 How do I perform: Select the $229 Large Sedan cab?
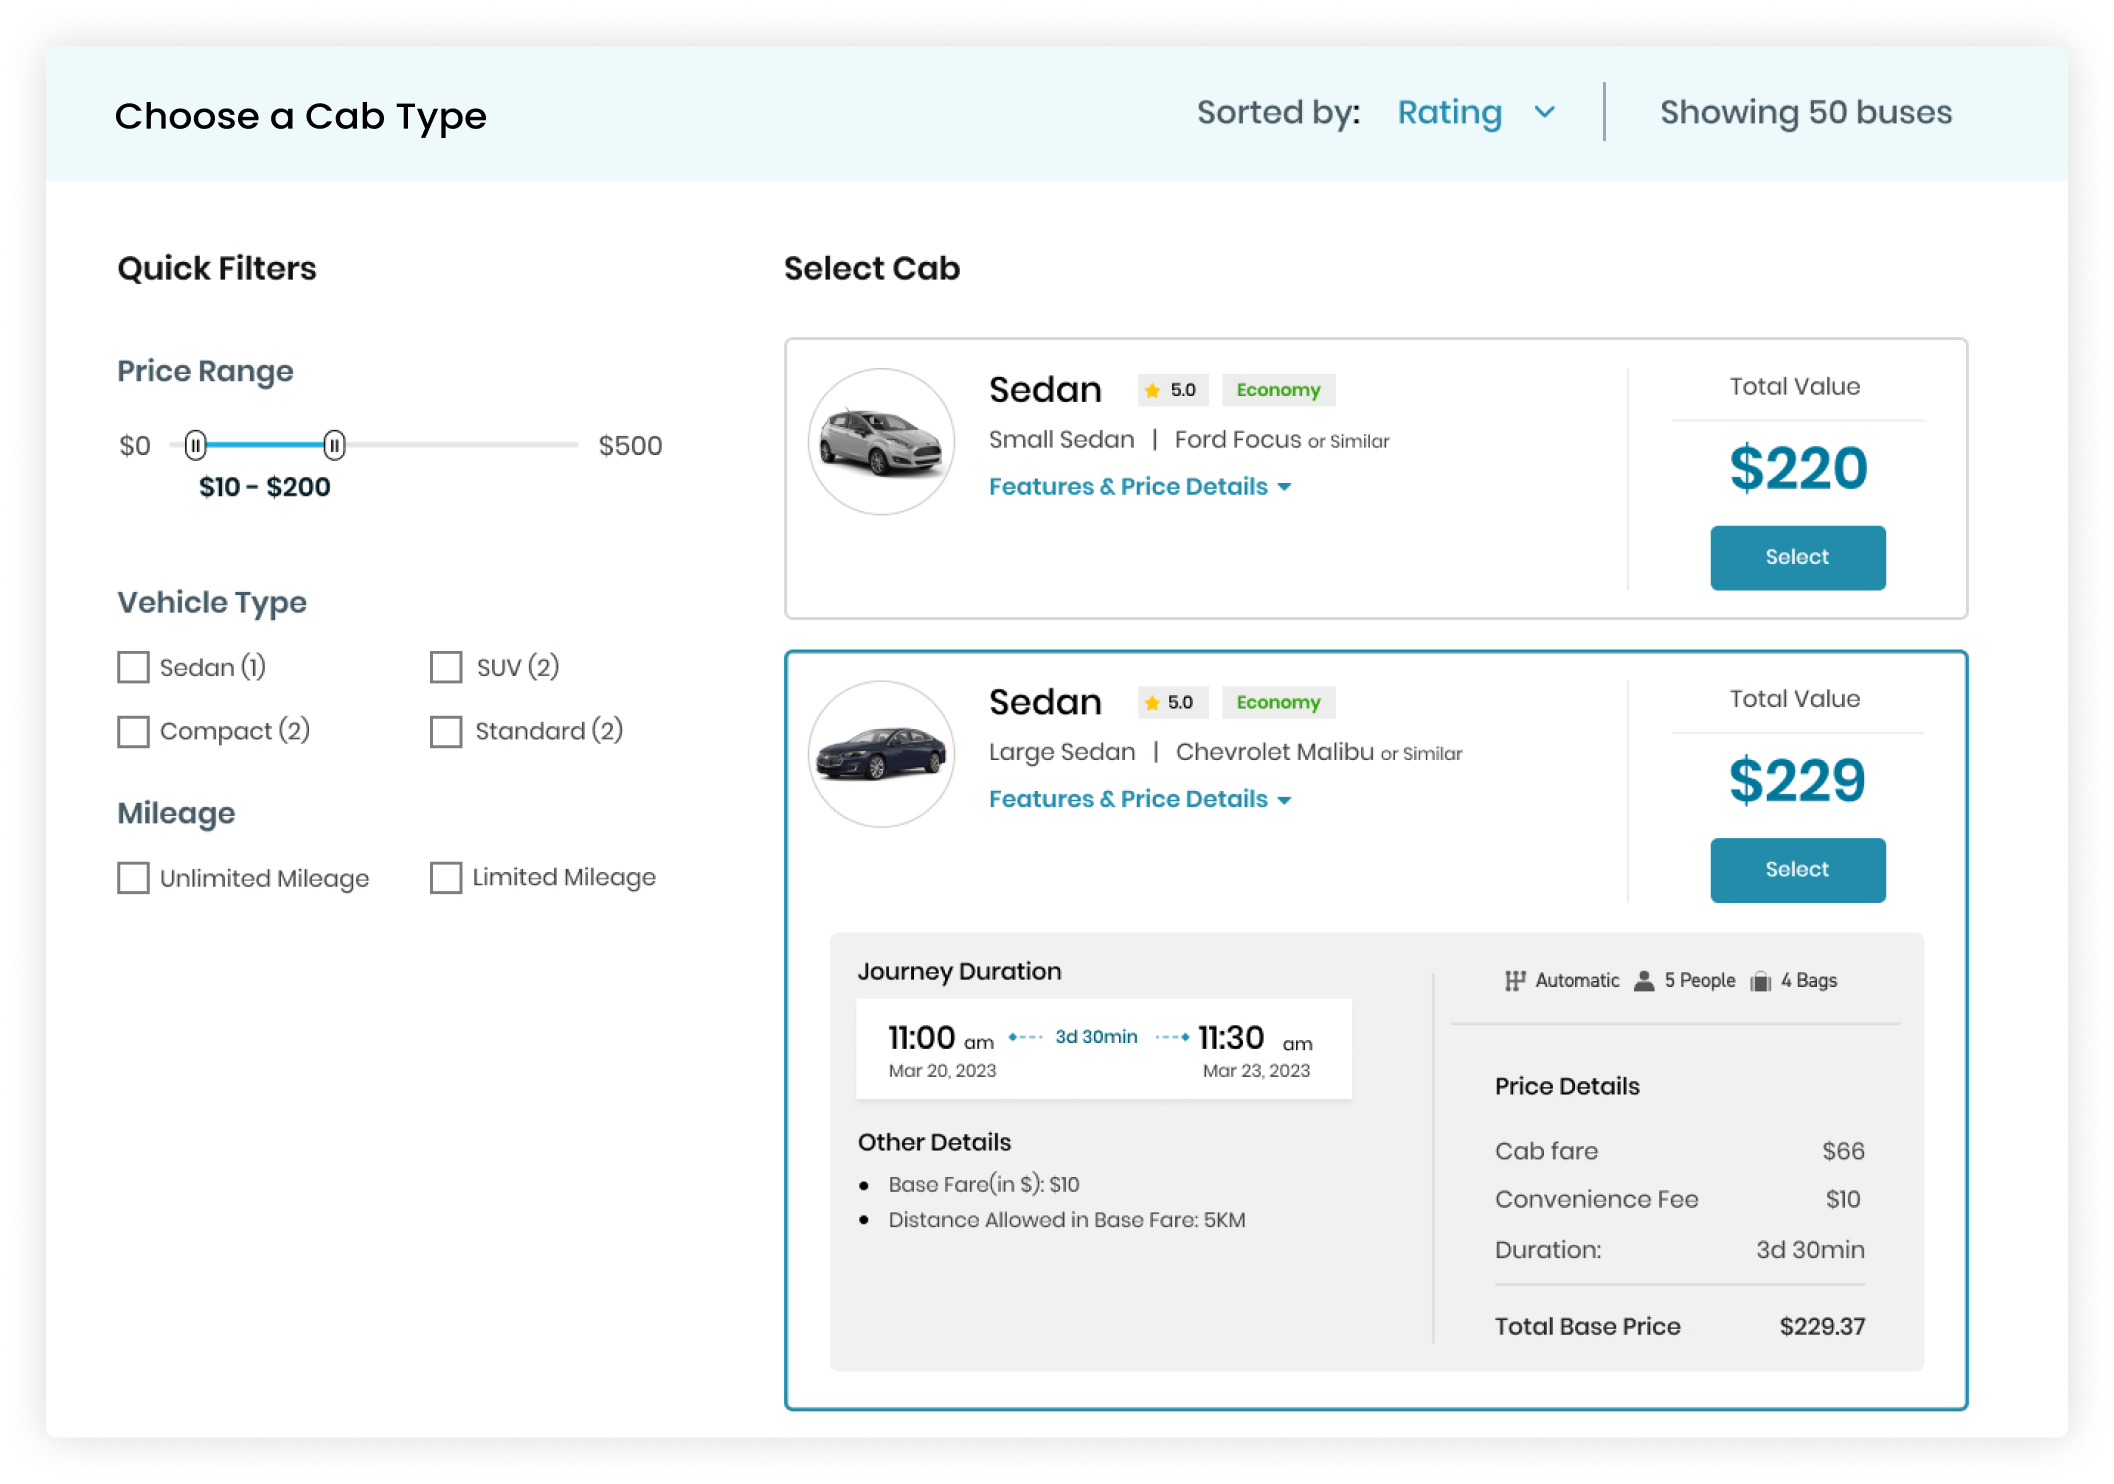(x=1797, y=870)
